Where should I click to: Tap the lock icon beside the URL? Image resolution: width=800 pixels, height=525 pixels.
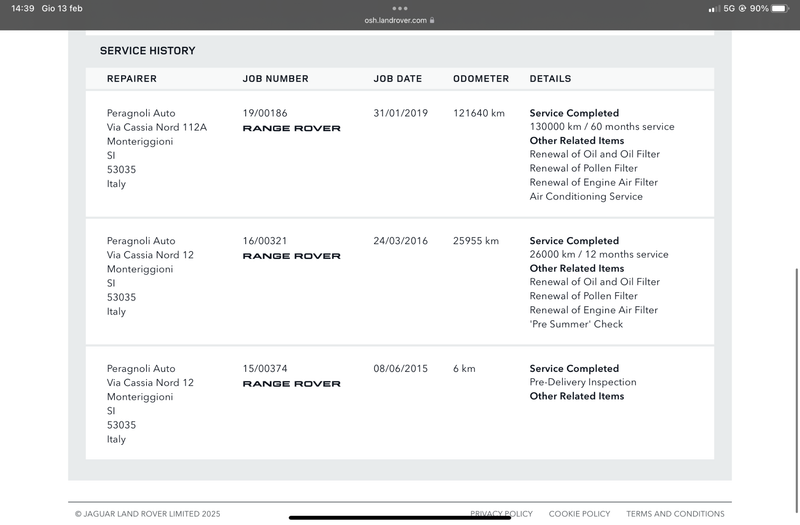pyautogui.click(x=432, y=20)
